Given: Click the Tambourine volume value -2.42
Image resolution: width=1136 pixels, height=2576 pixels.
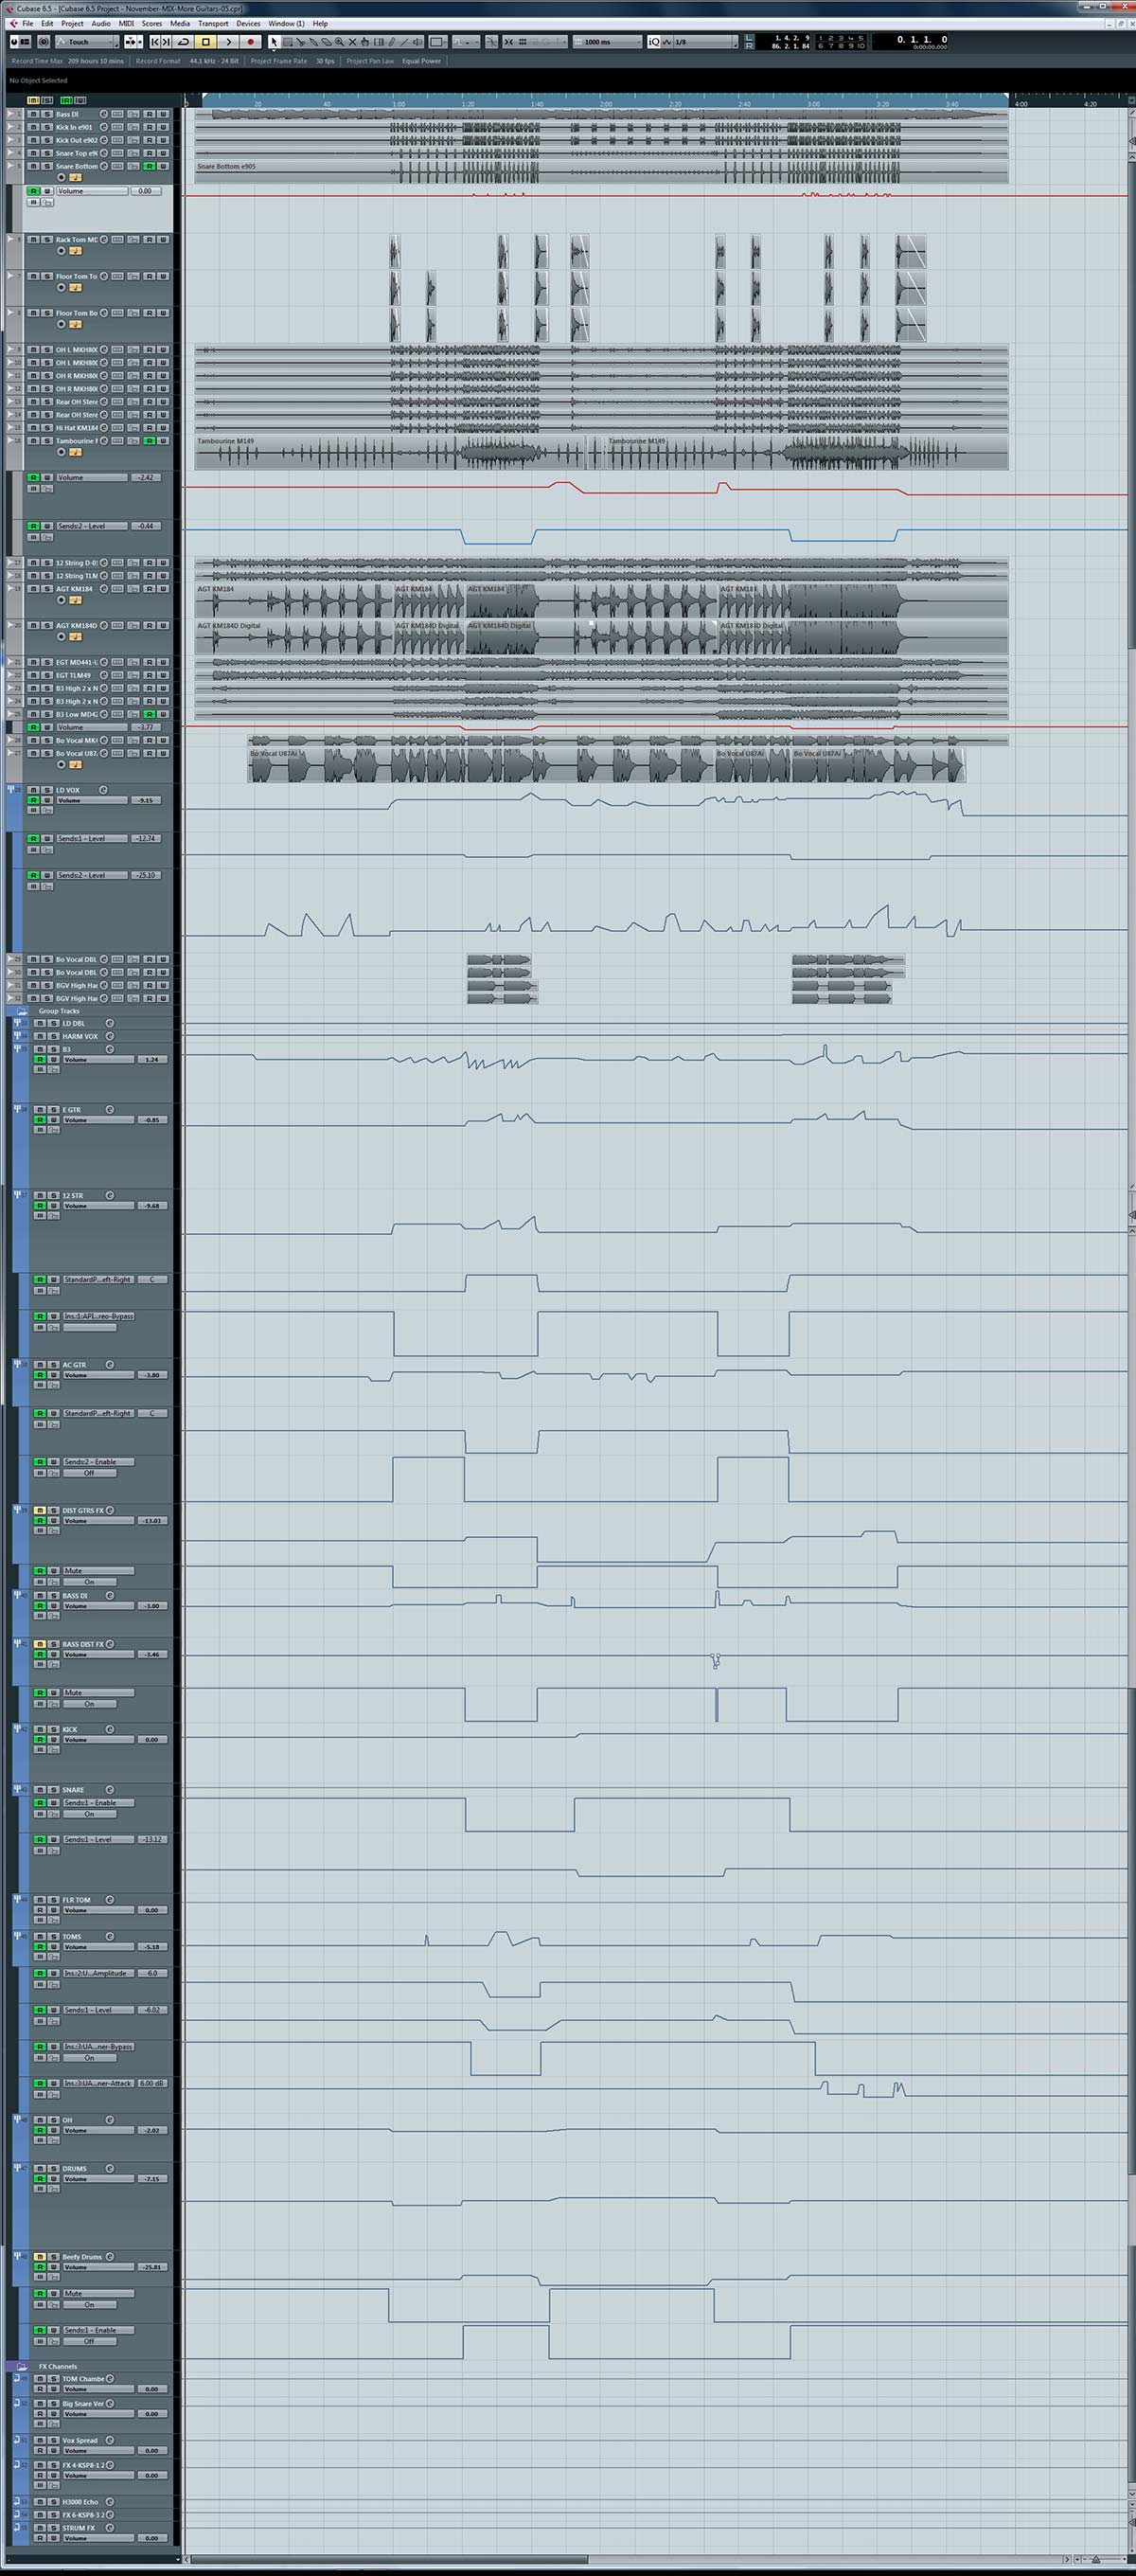Looking at the screenshot, I should (146, 477).
